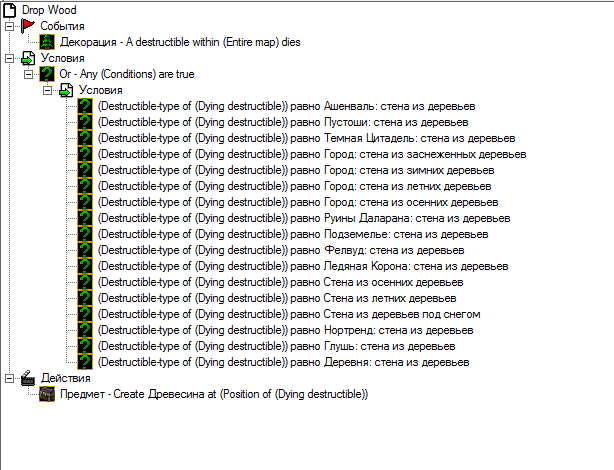614x470 pixels.
Task: Click the red flag События icon
Action: click(28, 26)
